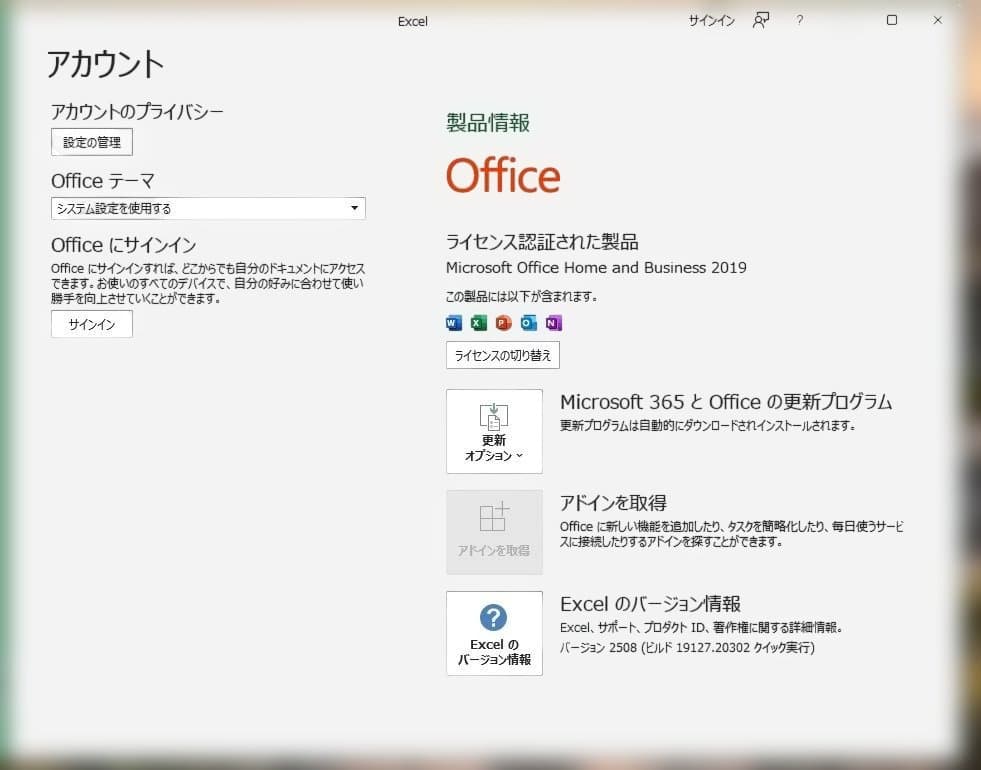
Task: Open 設定の管理 privacy settings button
Action: pyautogui.click(x=92, y=142)
